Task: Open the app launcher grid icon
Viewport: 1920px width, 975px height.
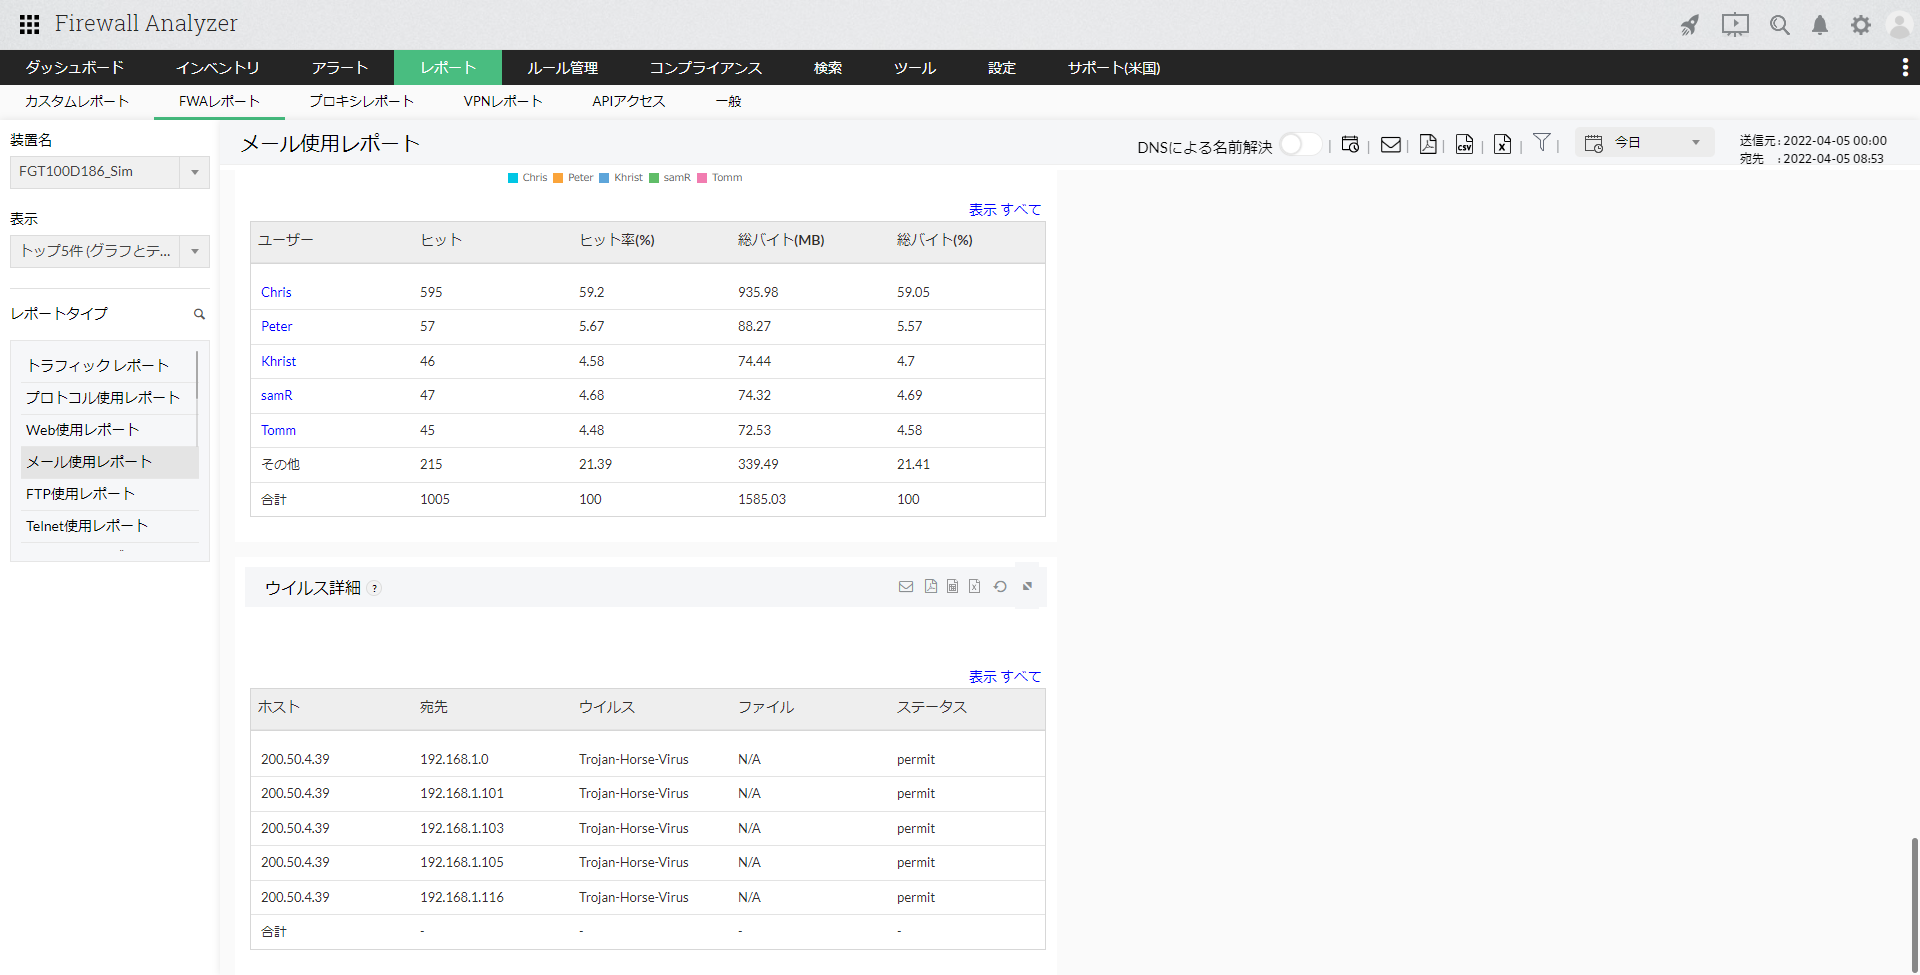Action: [29, 24]
